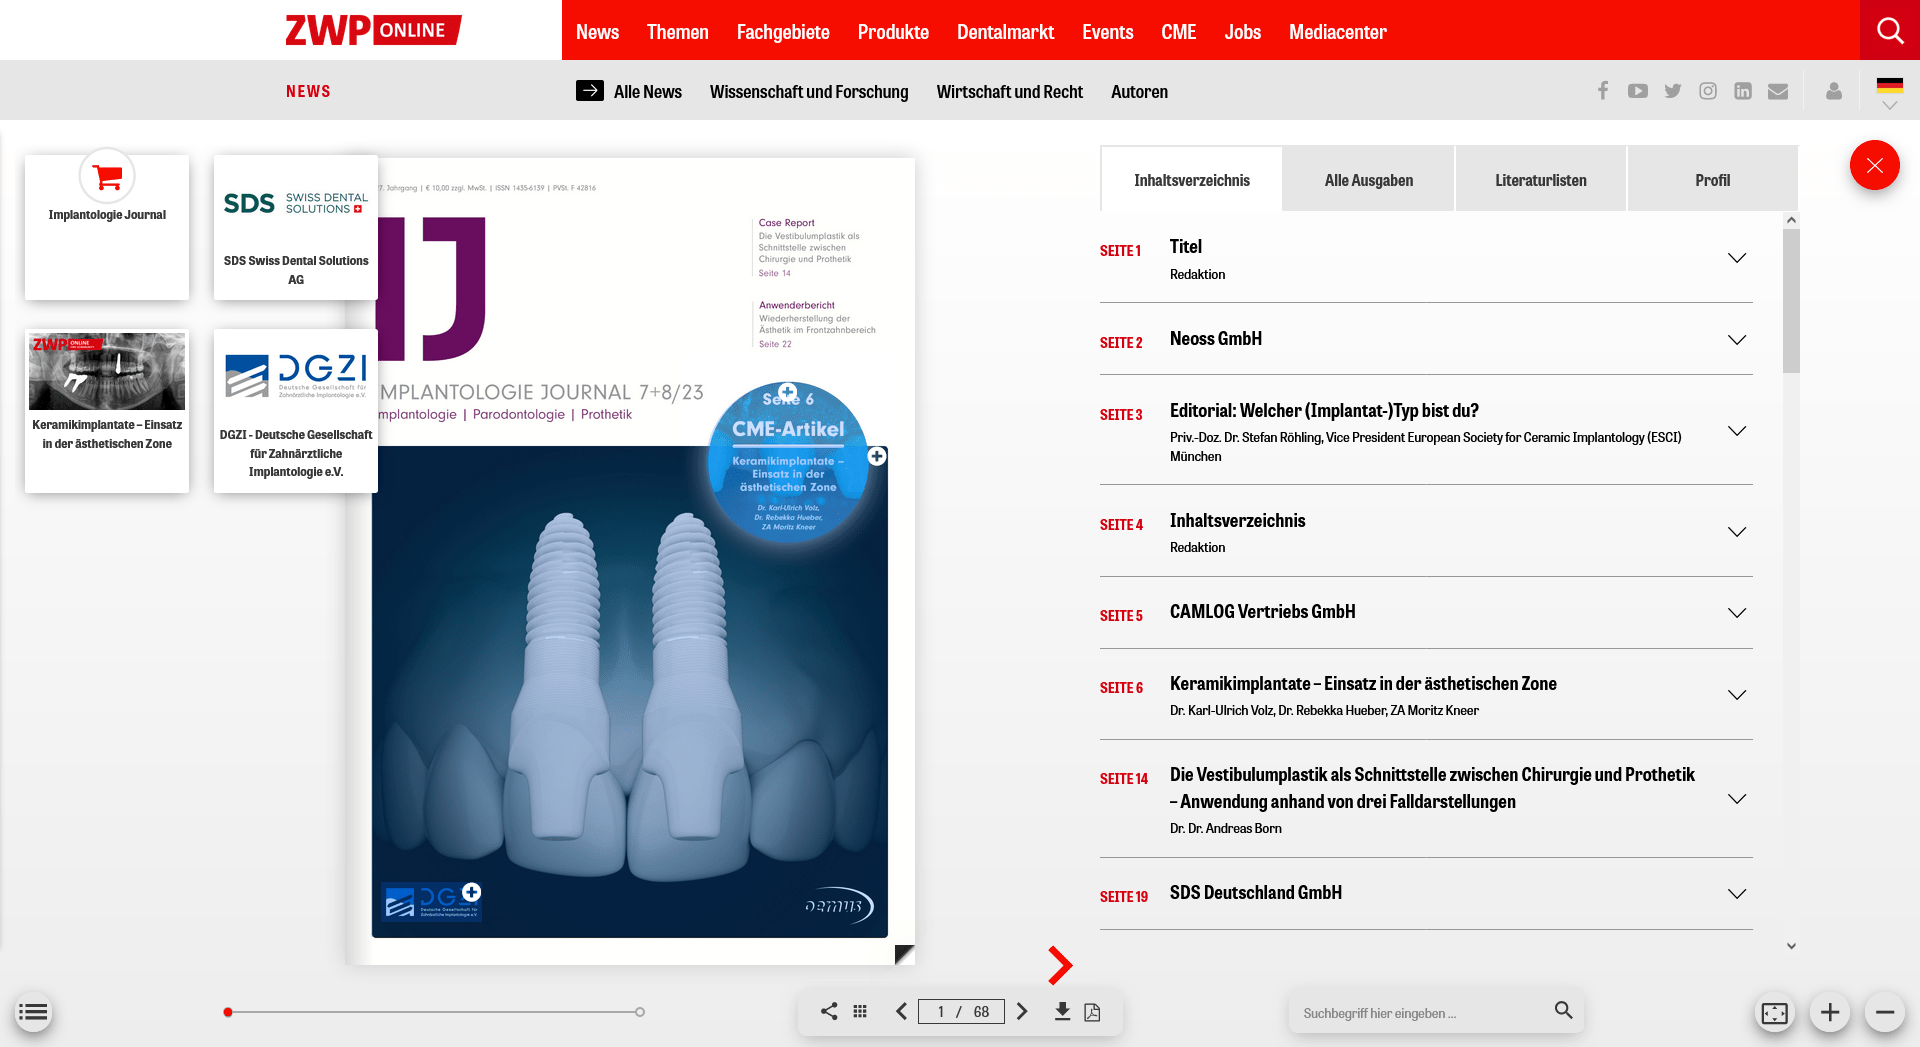Image resolution: width=1920 pixels, height=1047 pixels.
Task: Expand the Seite 14 Vestibulumplastik entry
Action: click(x=1737, y=799)
